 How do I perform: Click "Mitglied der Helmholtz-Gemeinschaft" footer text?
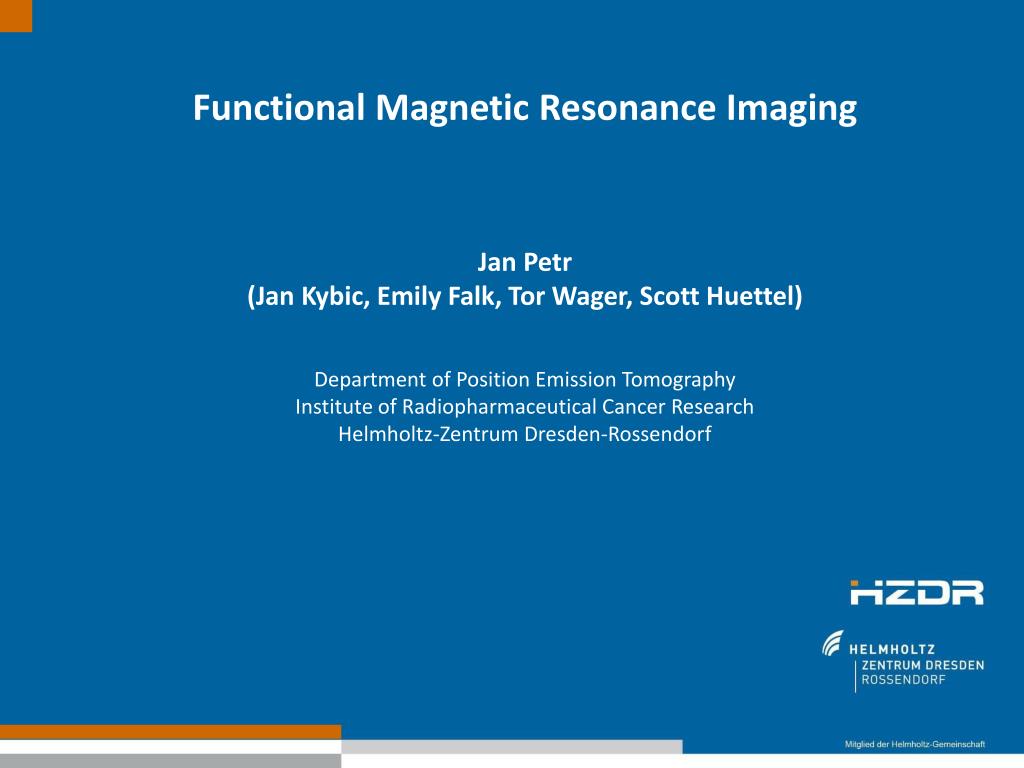tap(915, 744)
